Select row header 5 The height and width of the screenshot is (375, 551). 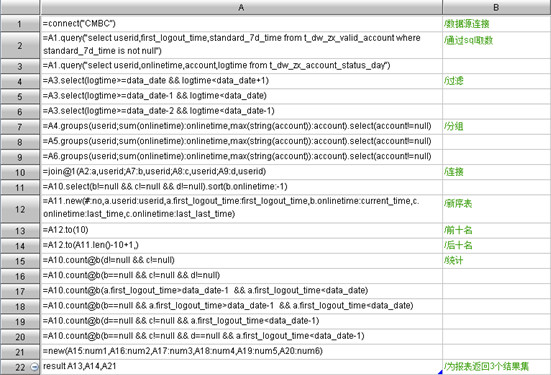click(20, 96)
